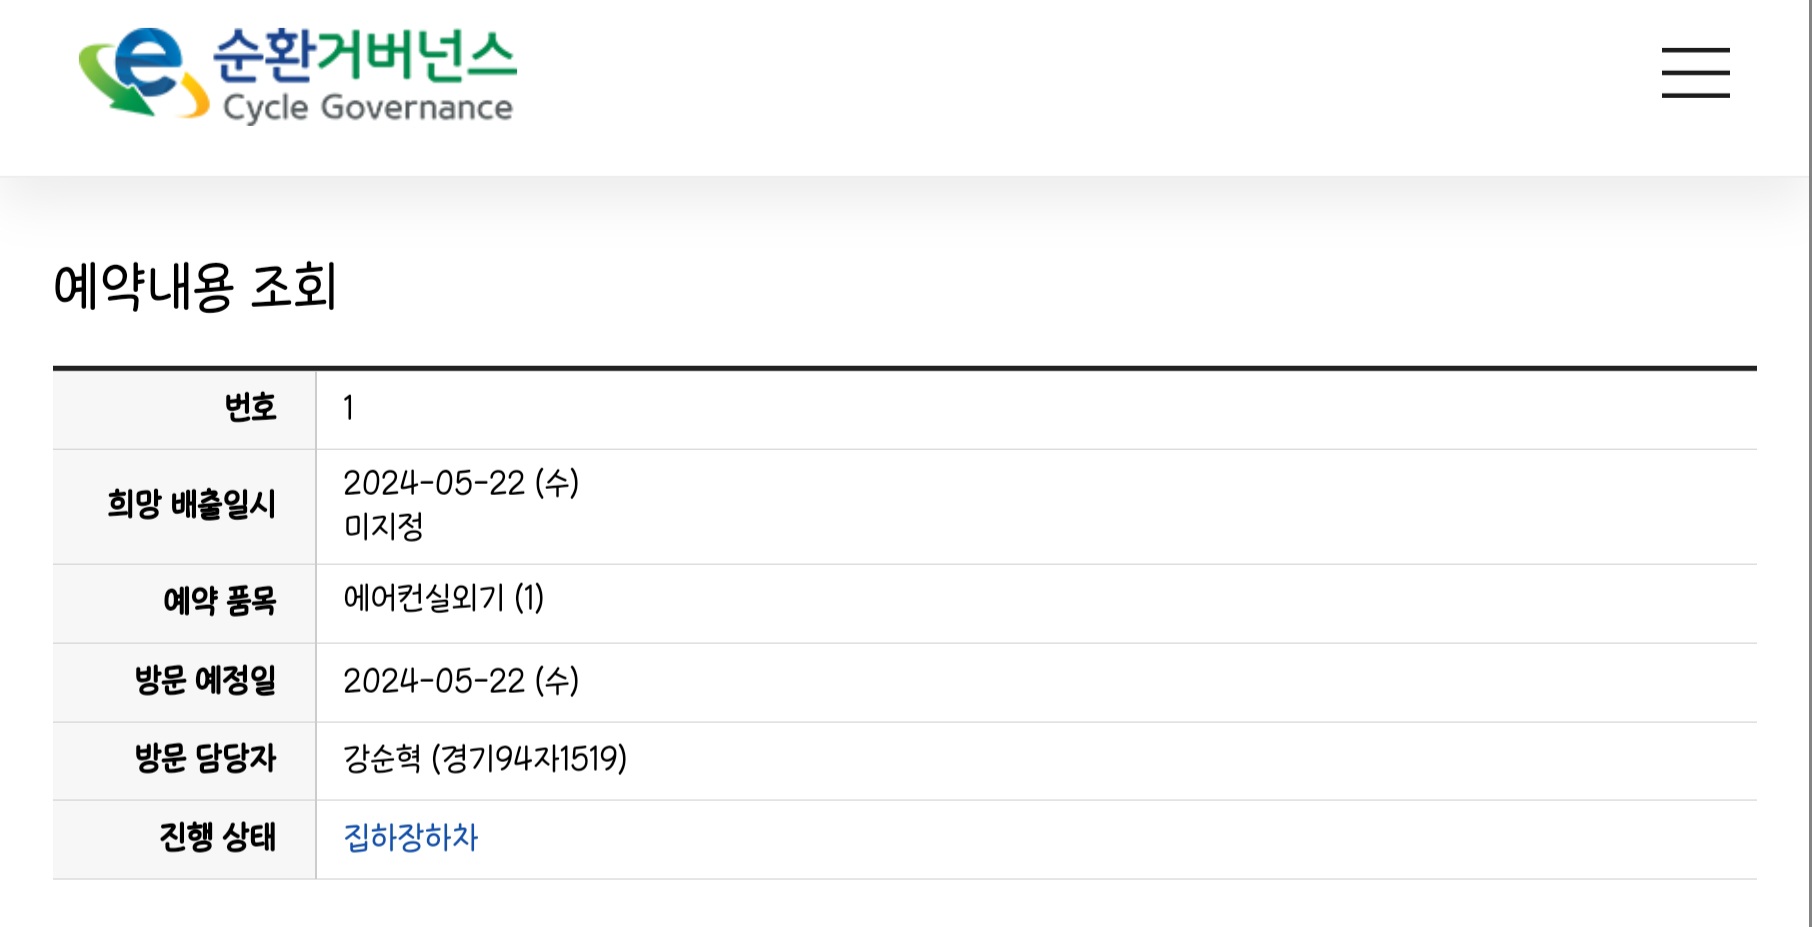Image resolution: width=1812 pixels, height=927 pixels.
Task: Click the 집하장하차 status link
Action: pyautogui.click(x=410, y=837)
